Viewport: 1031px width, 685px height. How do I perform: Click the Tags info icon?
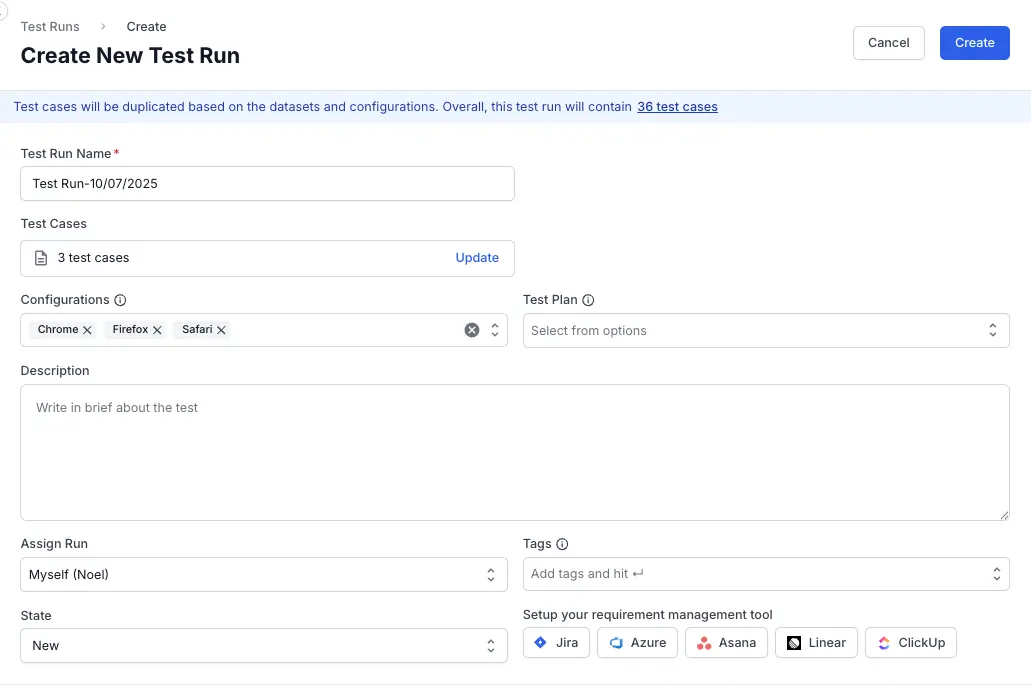(x=562, y=544)
